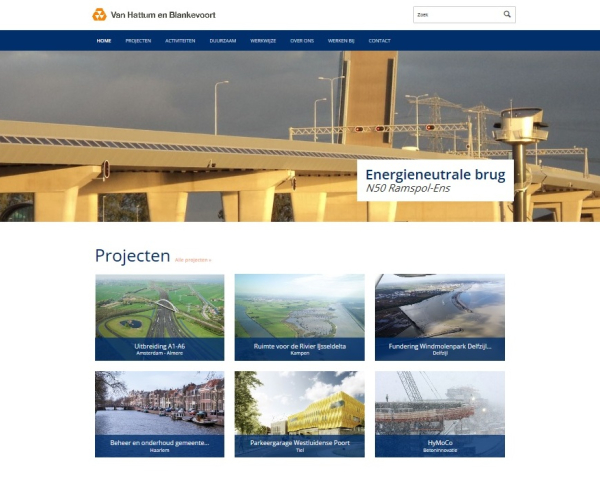This screenshot has height=480, width=600.
Task: Open the Werkwijze page
Action: [x=263, y=41]
